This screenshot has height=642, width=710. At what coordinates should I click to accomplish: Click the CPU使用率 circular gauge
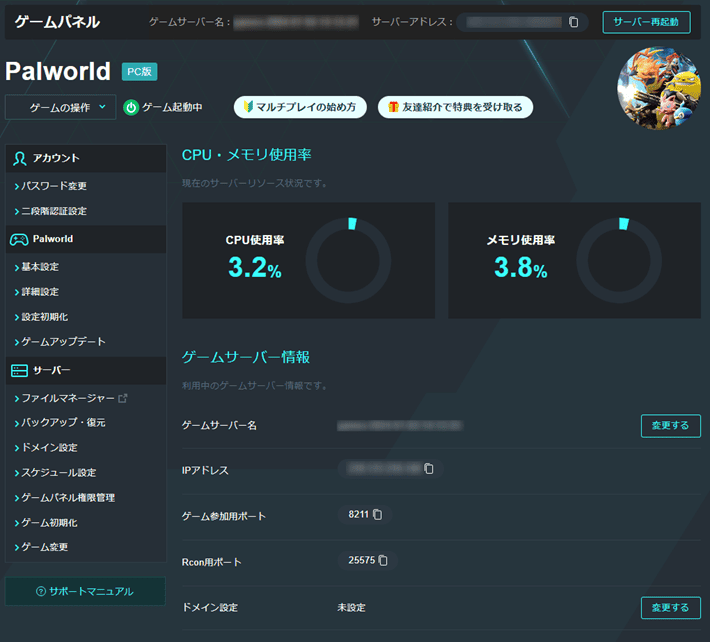tap(348, 260)
